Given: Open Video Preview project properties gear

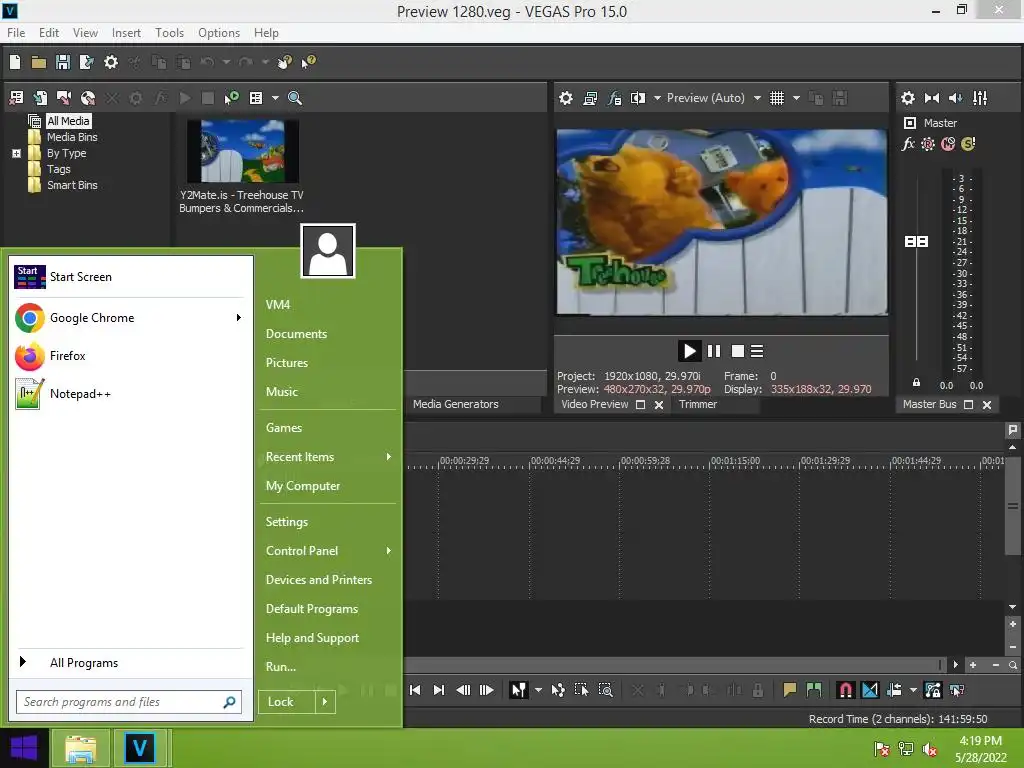Looking at the screenshot, I should 566,98.
